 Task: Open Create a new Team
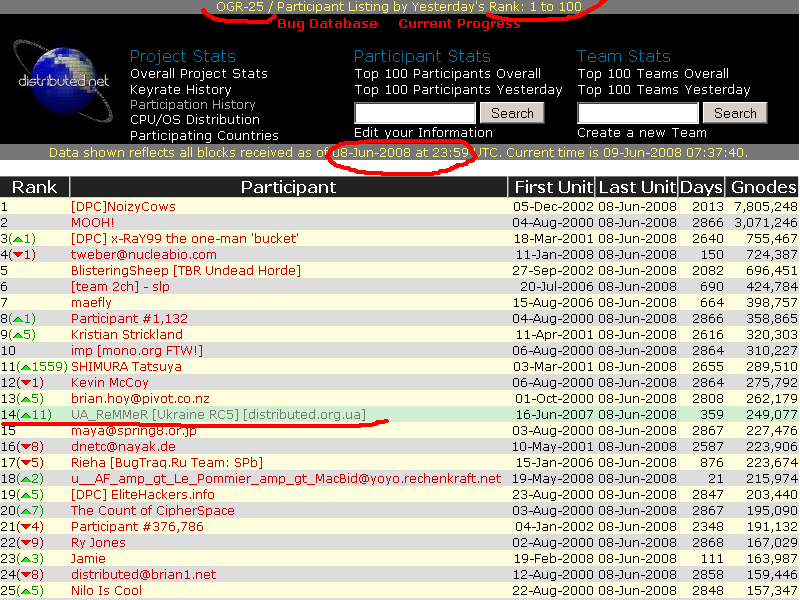pyautogui.click(x=642, y=133)
